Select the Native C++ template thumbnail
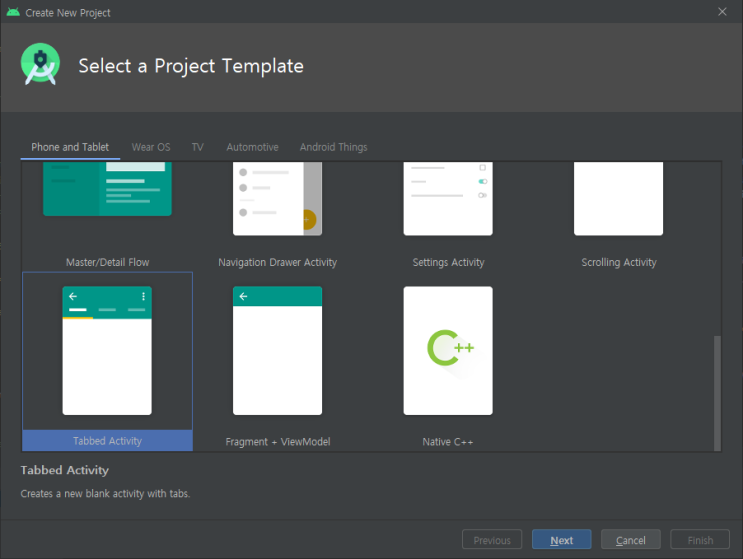Screen dimensions: 743x559 pos(448,351)
